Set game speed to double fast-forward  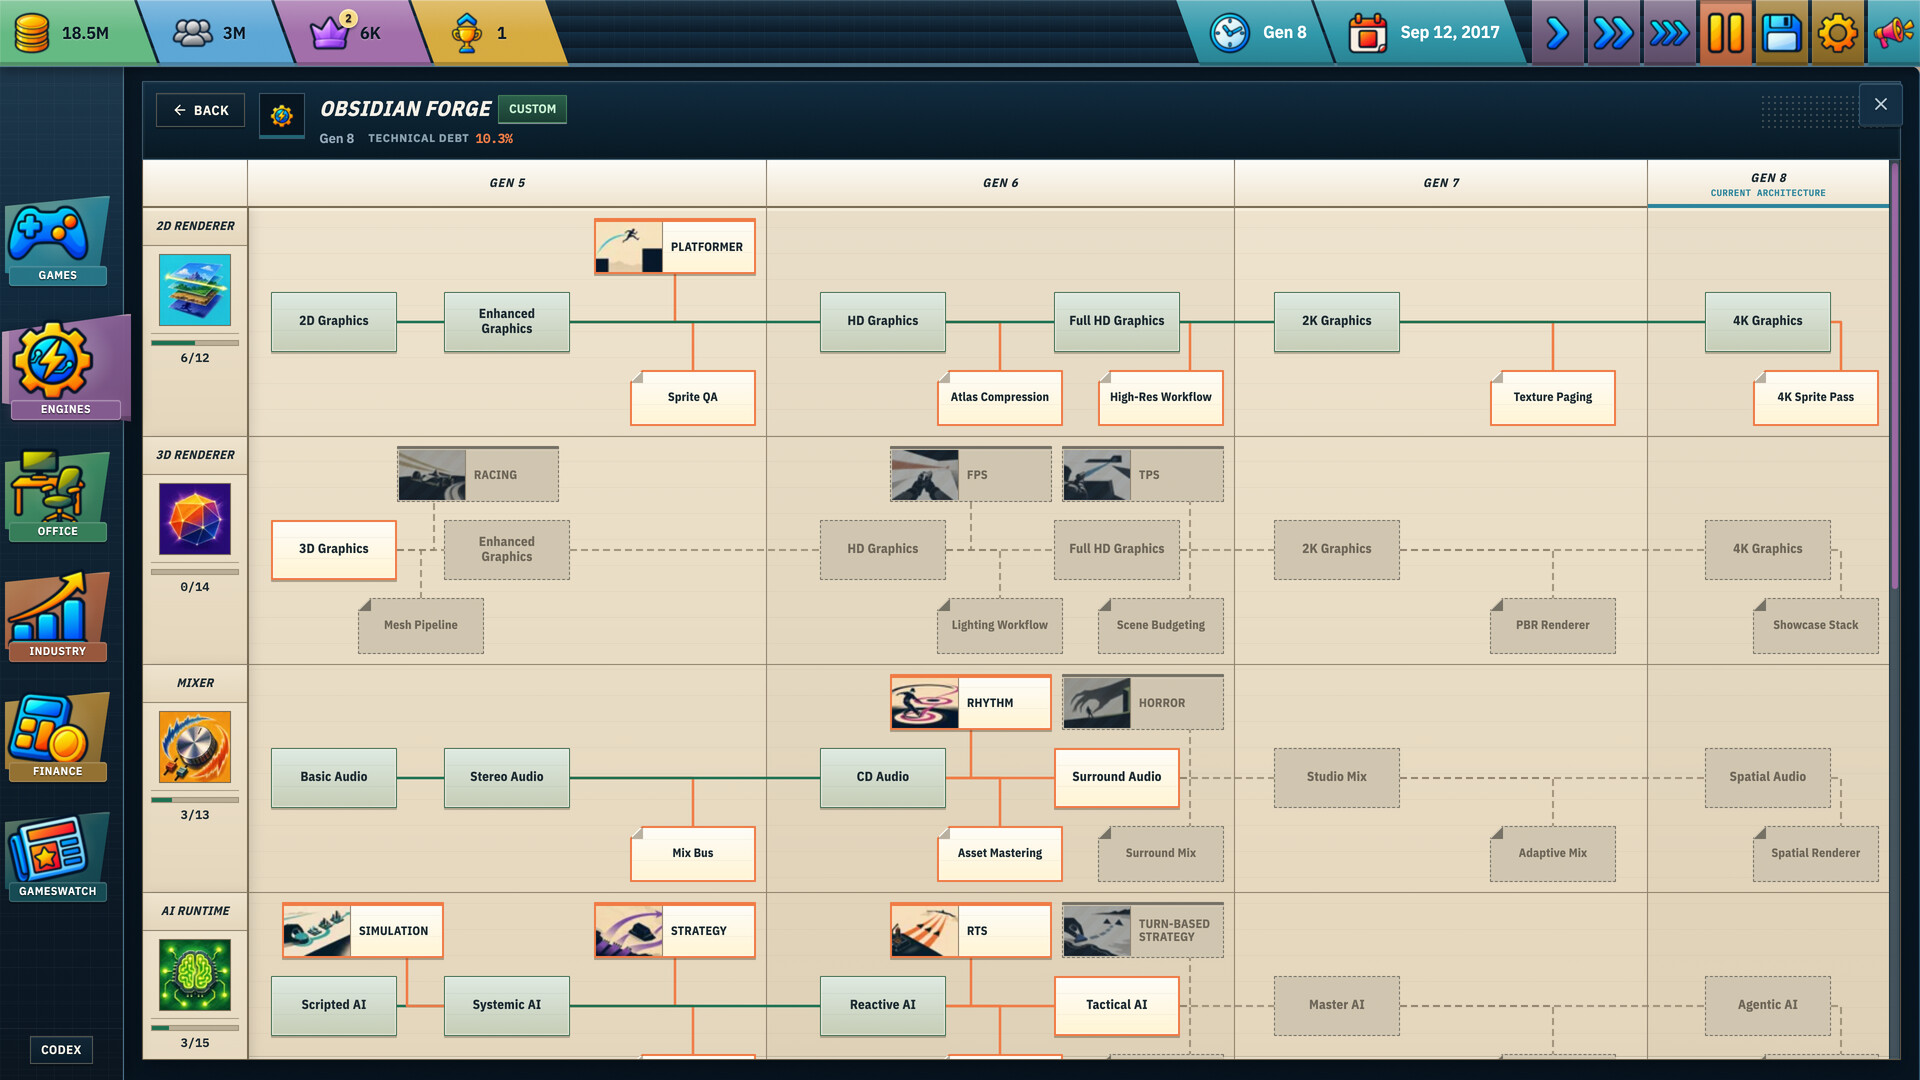[1613, 33]
